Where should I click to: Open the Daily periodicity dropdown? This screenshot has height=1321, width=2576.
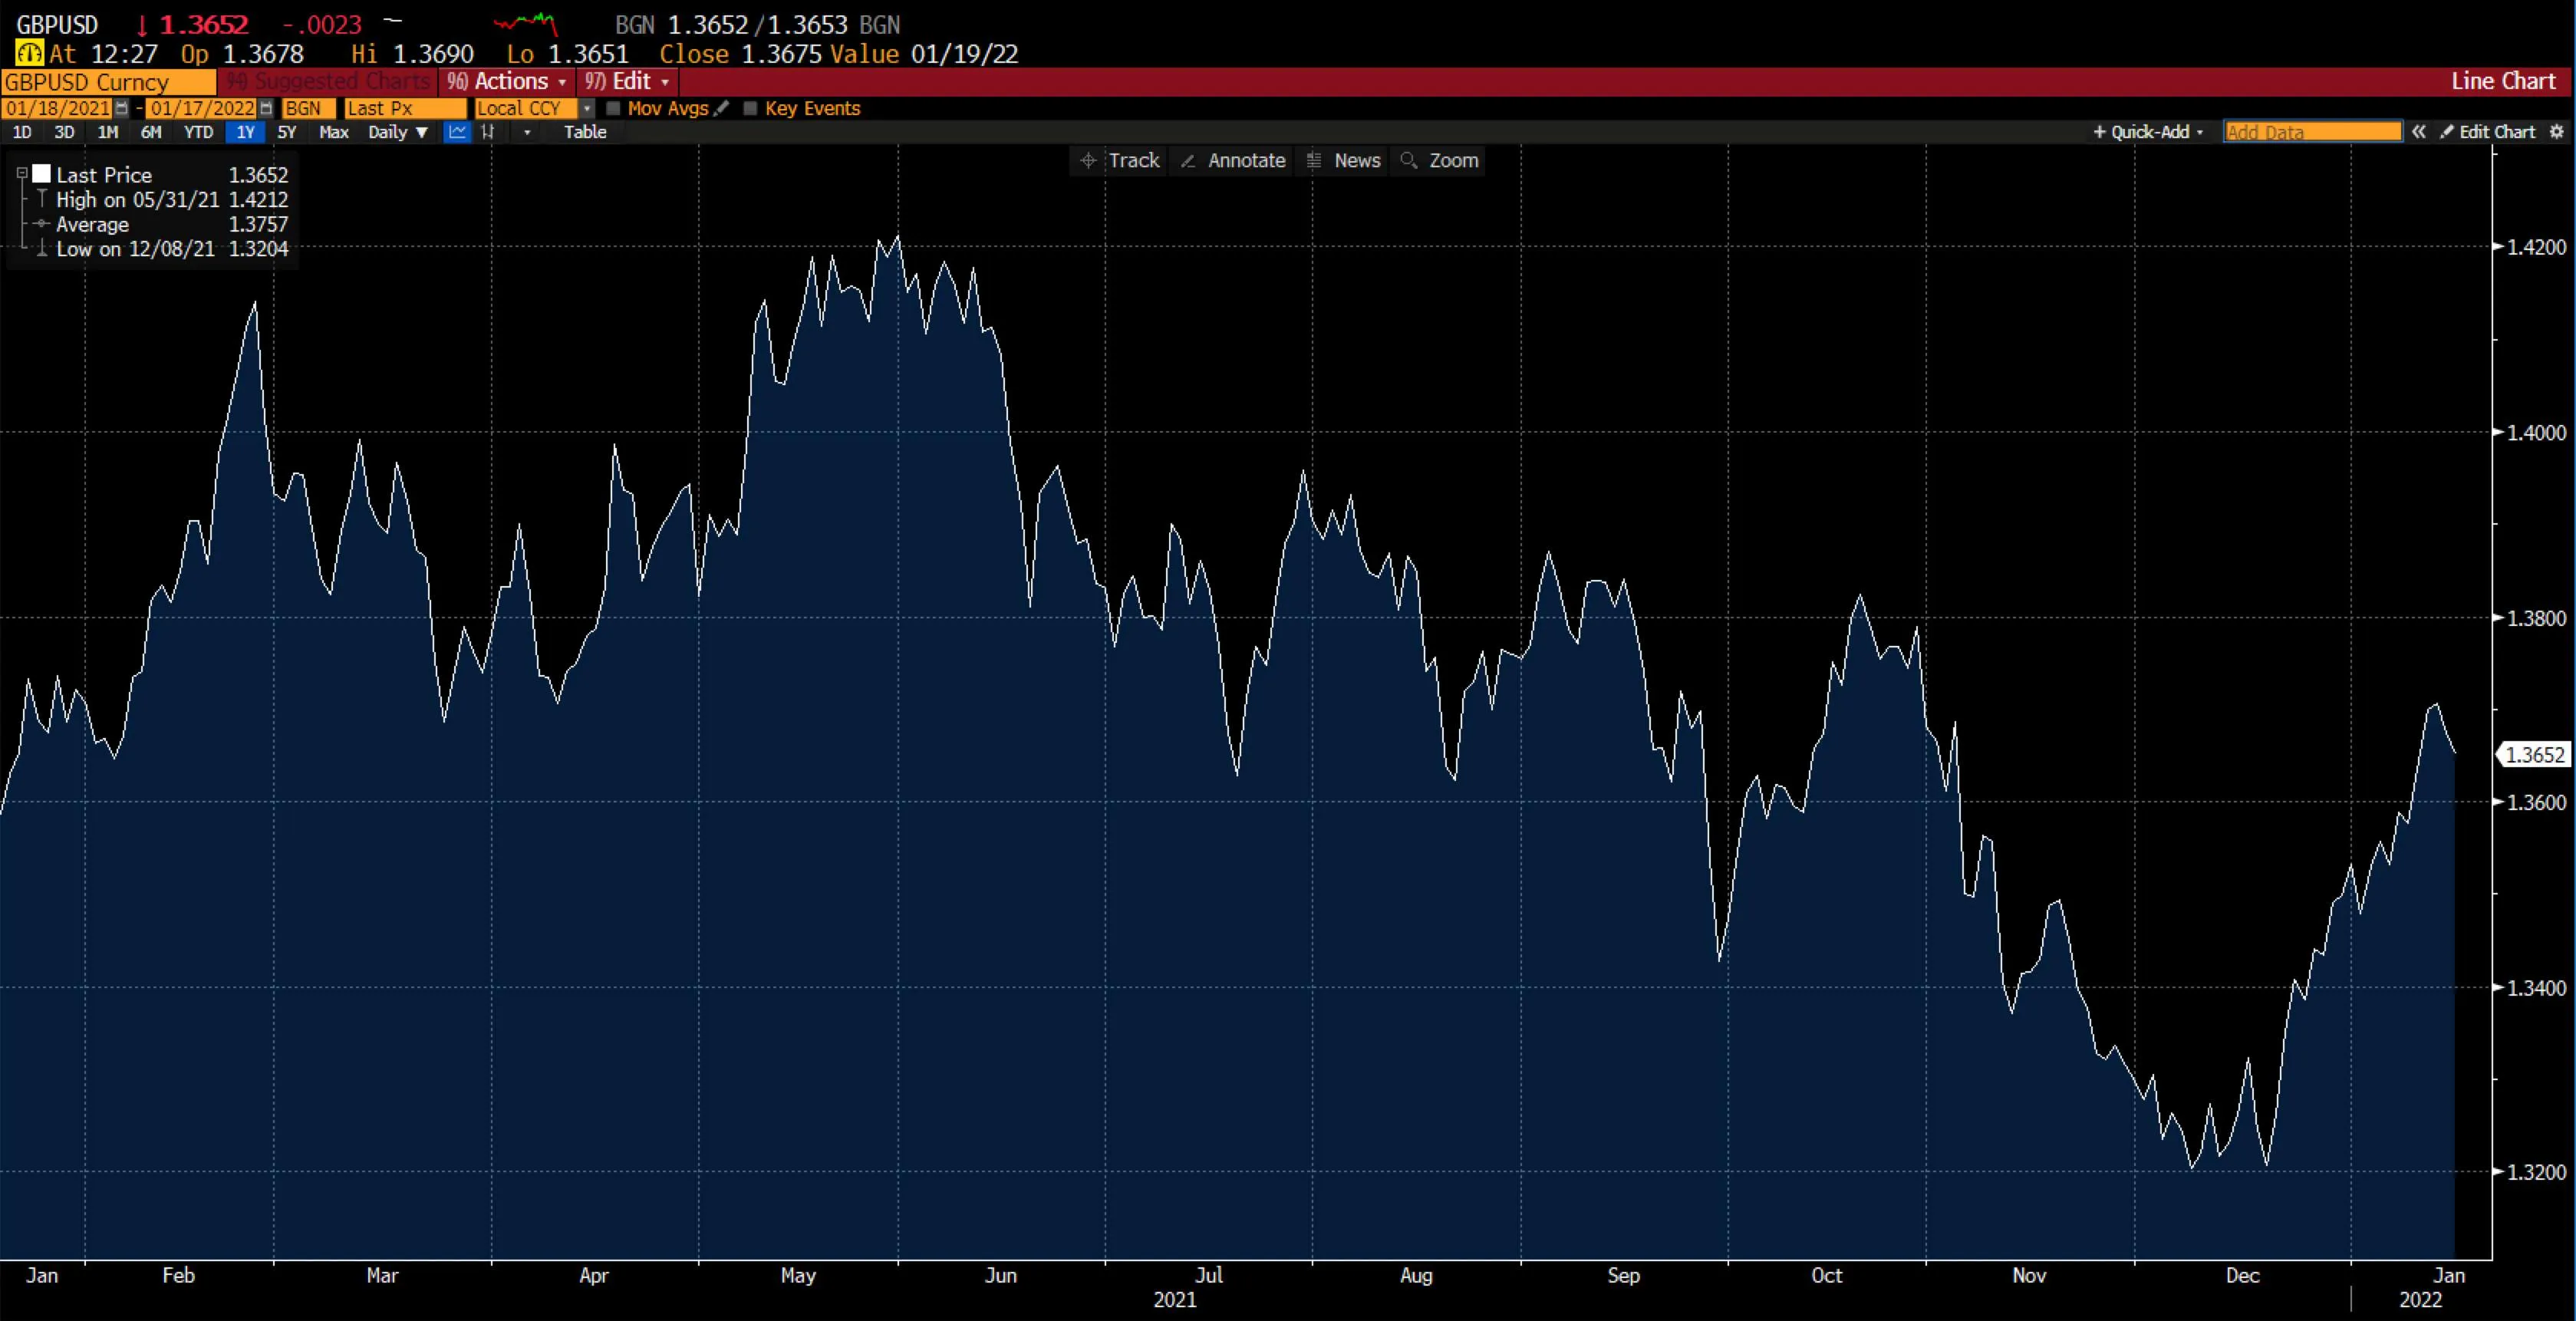coord(398,132)
